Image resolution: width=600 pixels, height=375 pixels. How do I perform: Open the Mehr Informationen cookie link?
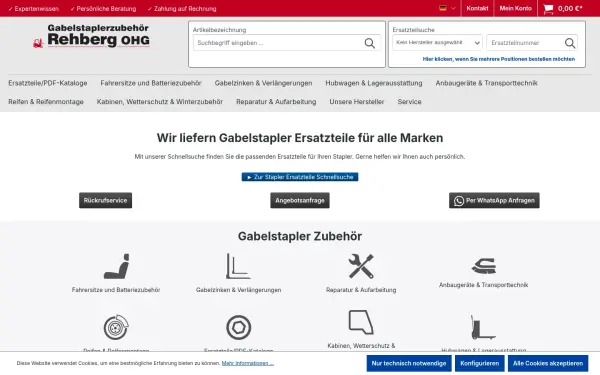click(x=248, y=363)
